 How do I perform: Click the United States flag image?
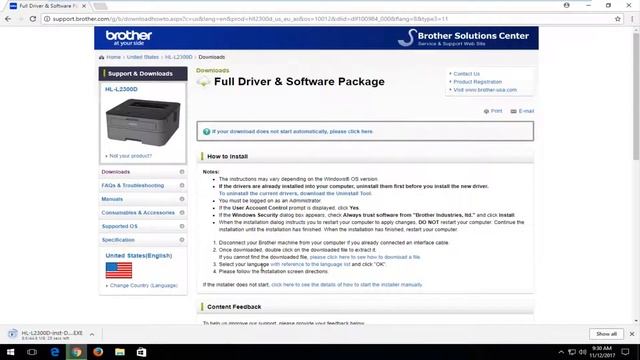tap(119, 270)
